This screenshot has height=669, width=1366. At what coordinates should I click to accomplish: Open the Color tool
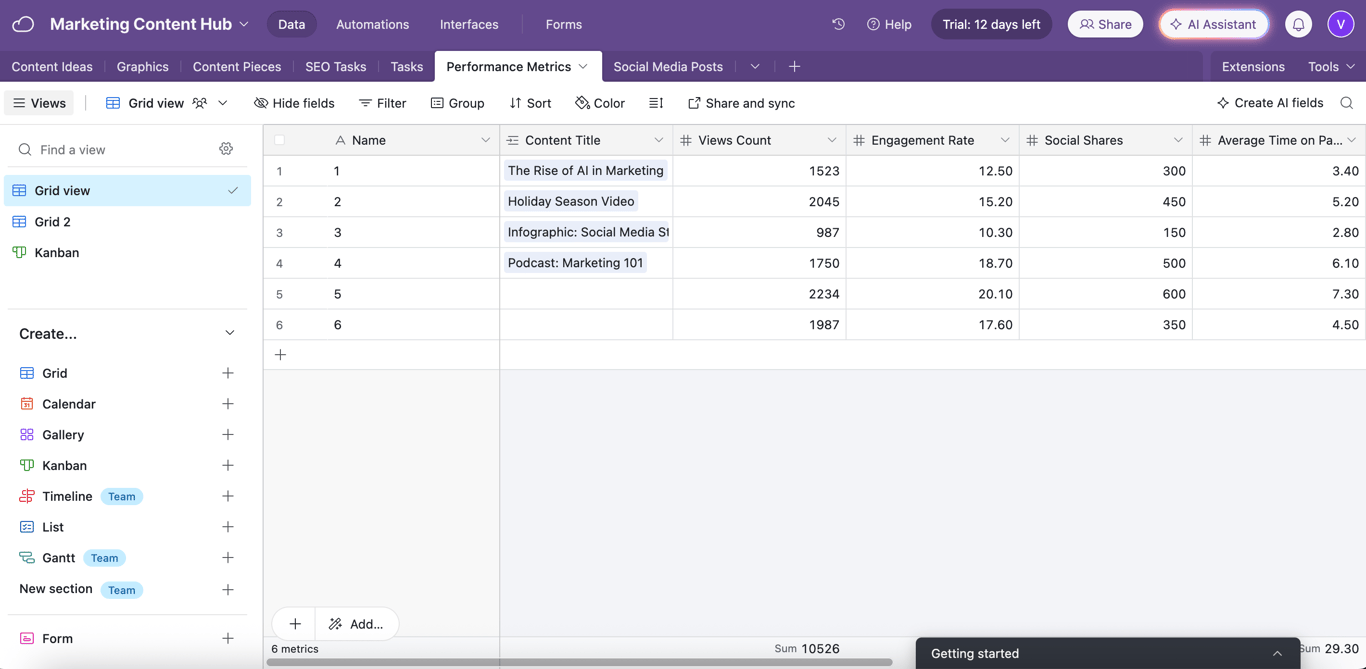pos(600,103)
